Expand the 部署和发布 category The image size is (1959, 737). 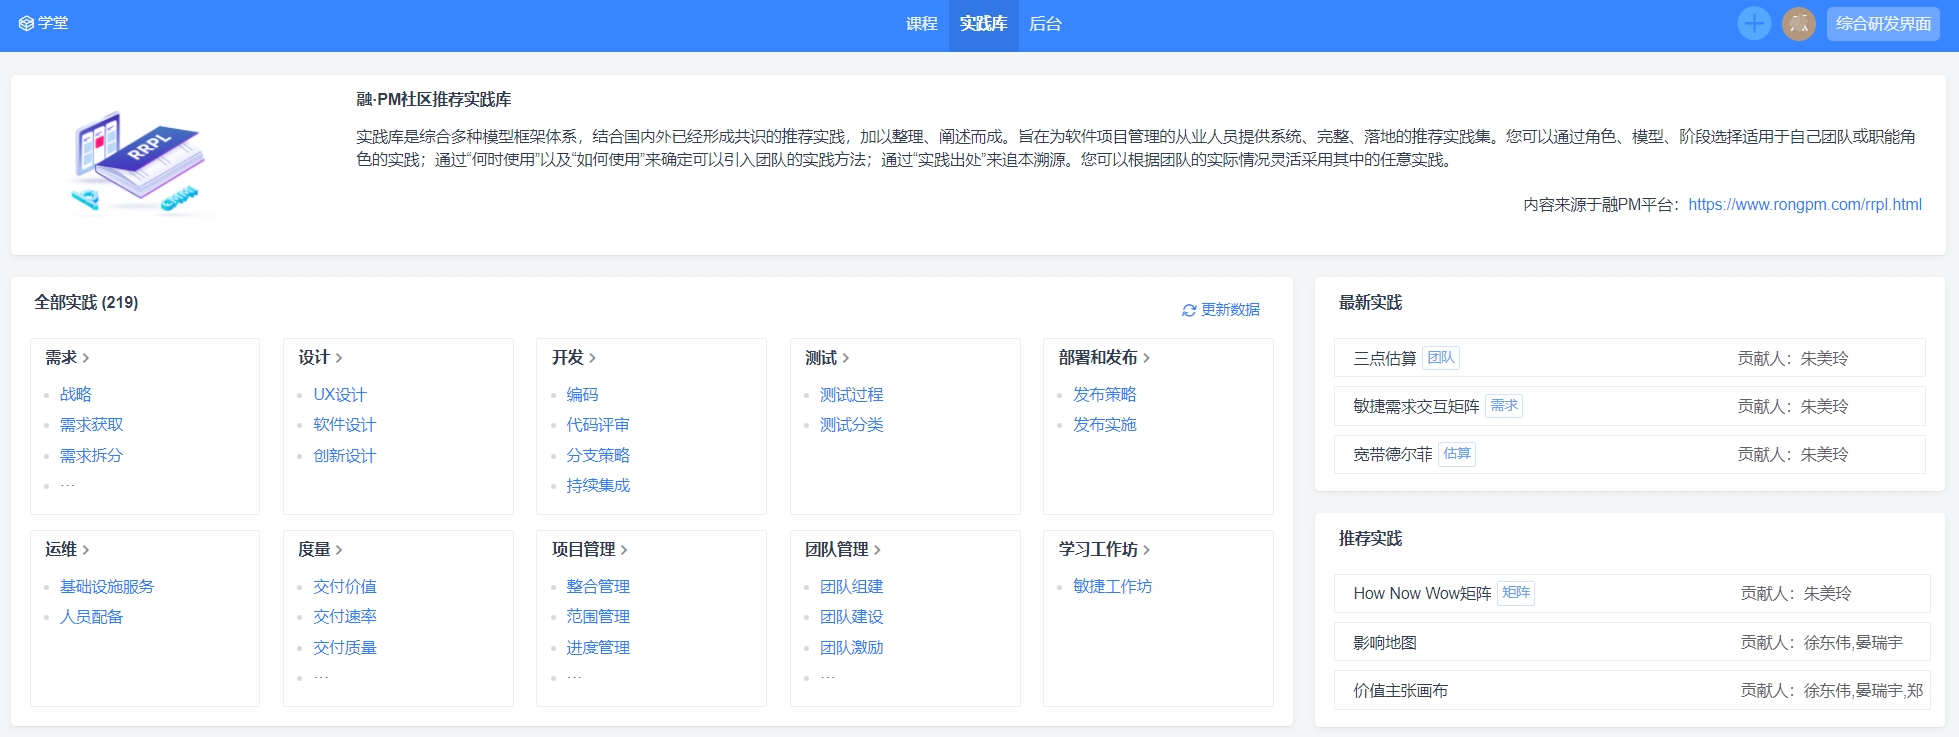pyautogui.click(x=1104, y=358)
